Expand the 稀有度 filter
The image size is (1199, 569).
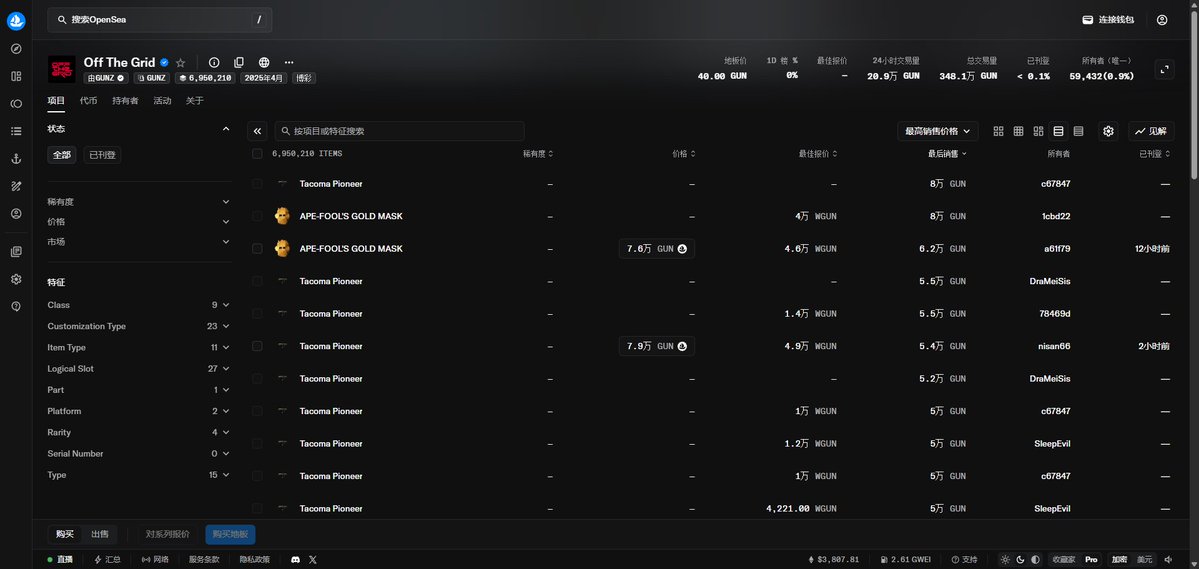tap(138, 202)
